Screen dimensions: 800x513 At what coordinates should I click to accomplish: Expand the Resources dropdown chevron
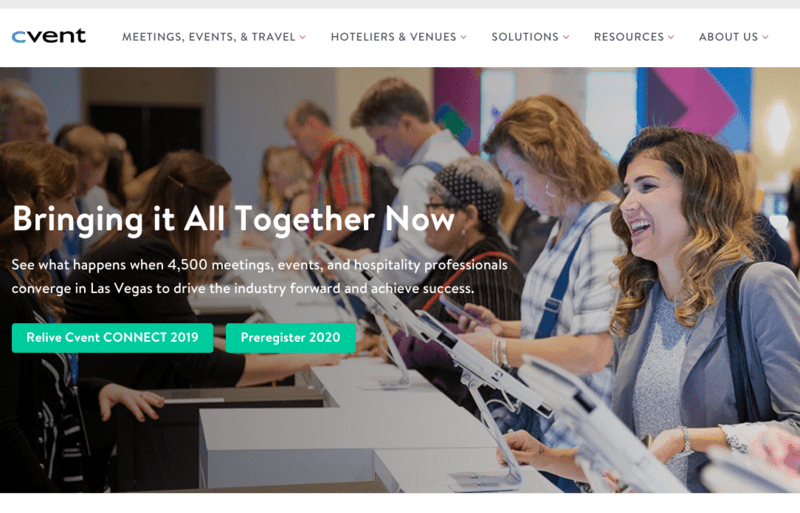(x=671, y=37)
